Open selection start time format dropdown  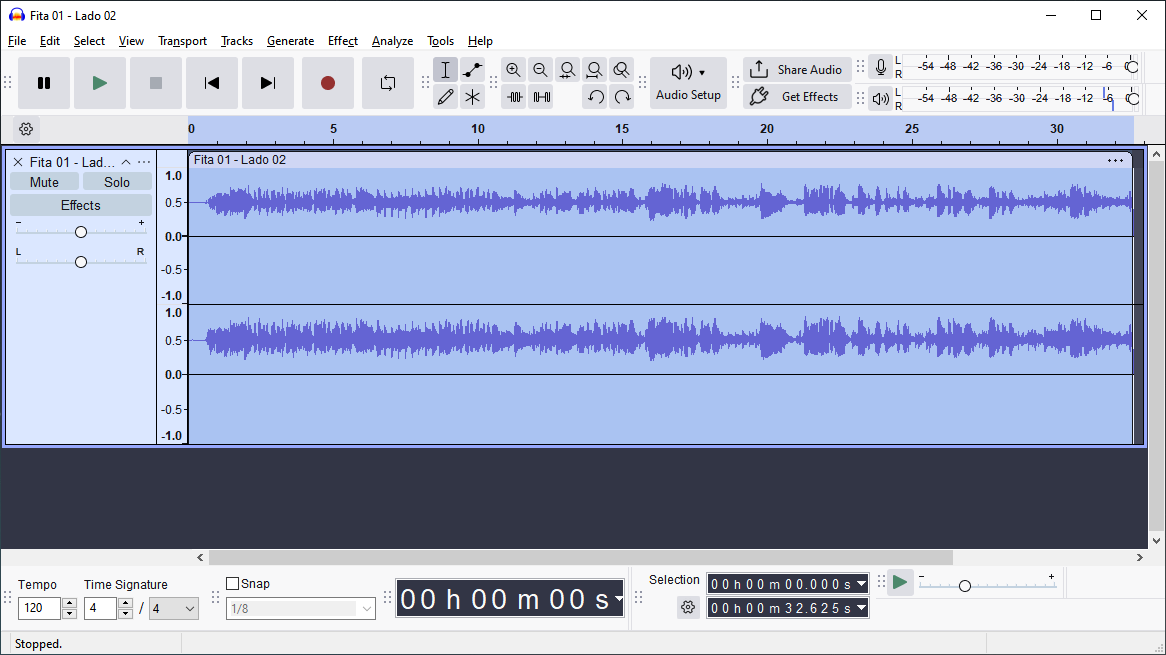861,584
